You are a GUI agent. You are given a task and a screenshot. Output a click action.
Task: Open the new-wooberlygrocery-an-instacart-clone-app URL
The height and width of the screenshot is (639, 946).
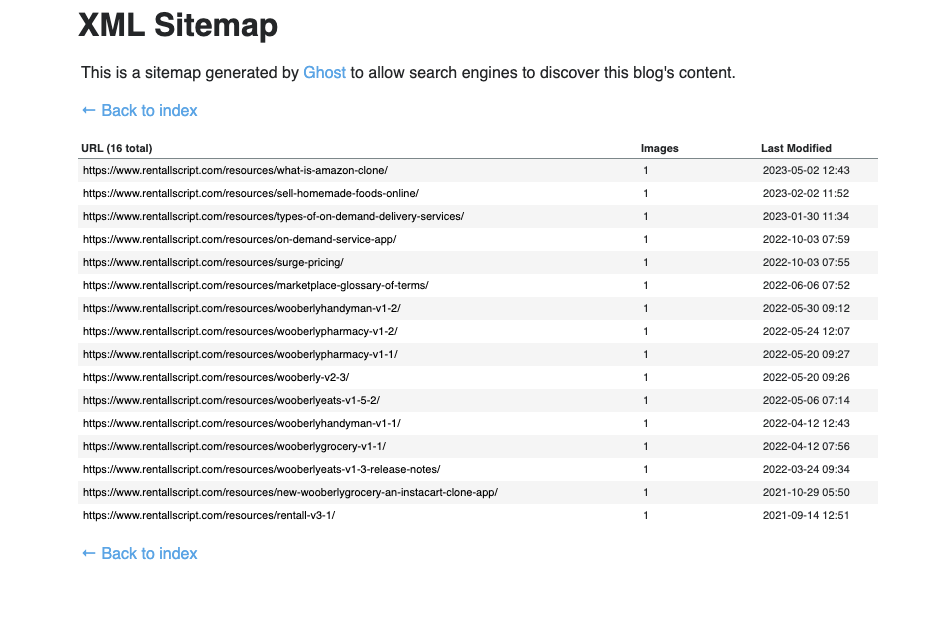point(290,492)
